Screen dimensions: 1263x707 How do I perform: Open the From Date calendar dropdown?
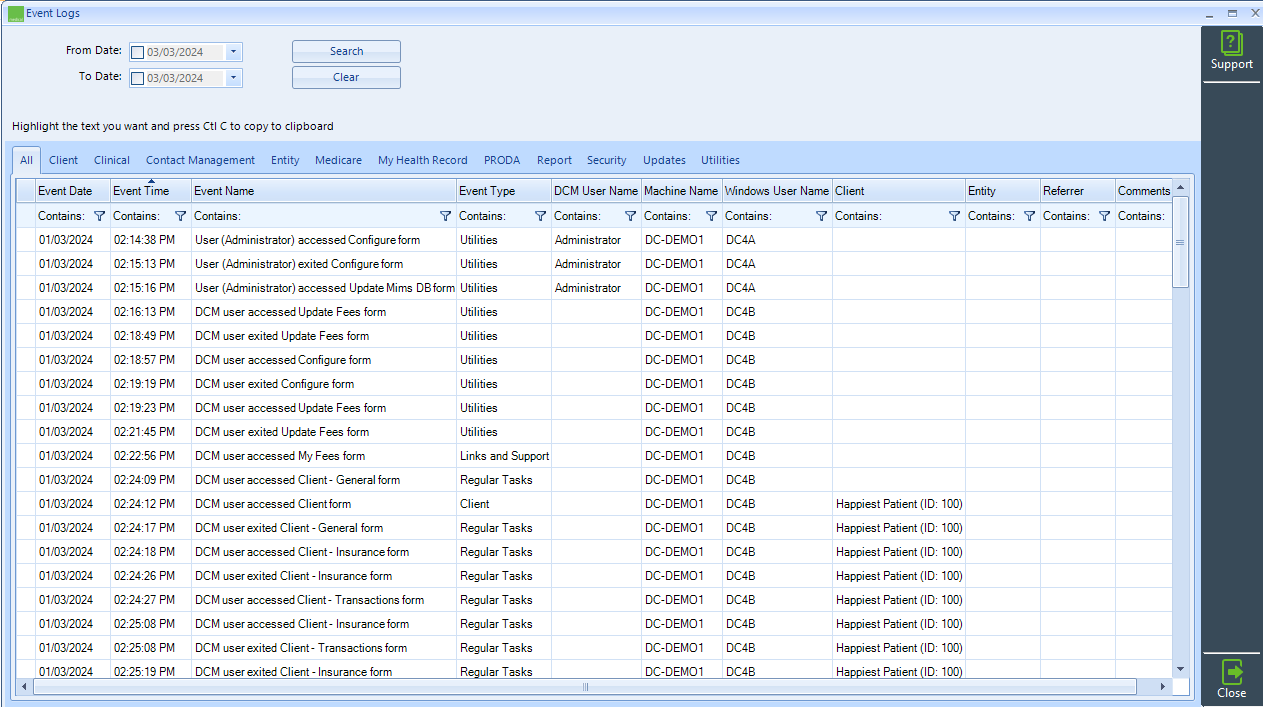point(233,51)
